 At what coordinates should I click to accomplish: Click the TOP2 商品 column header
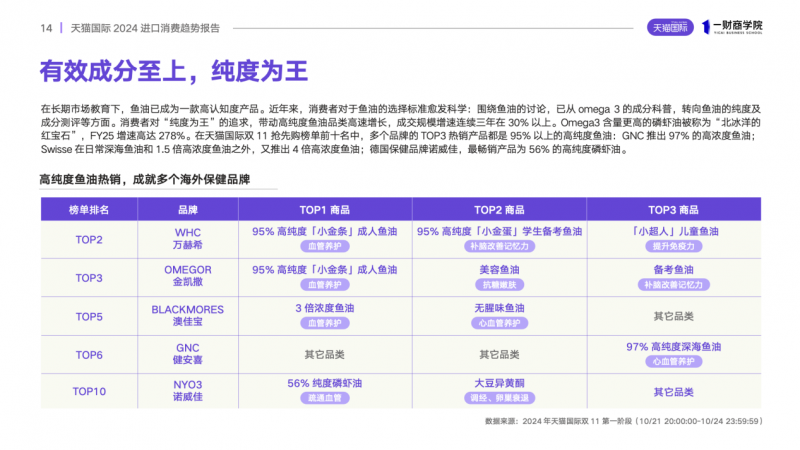[499, 210]
